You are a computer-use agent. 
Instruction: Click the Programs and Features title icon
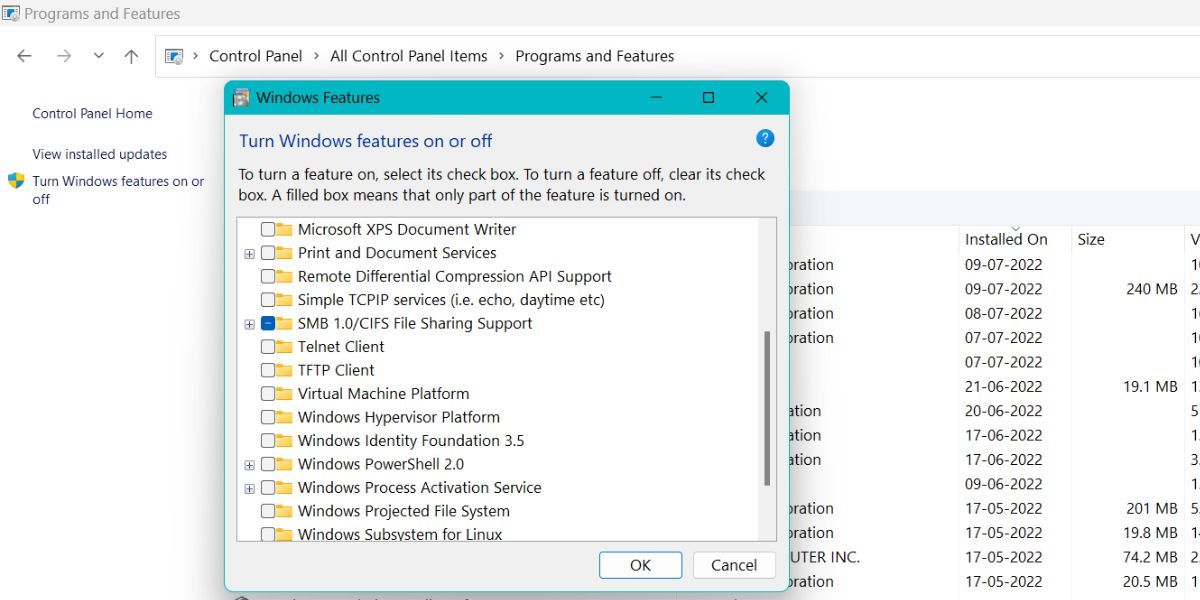(x=10, y=13)
